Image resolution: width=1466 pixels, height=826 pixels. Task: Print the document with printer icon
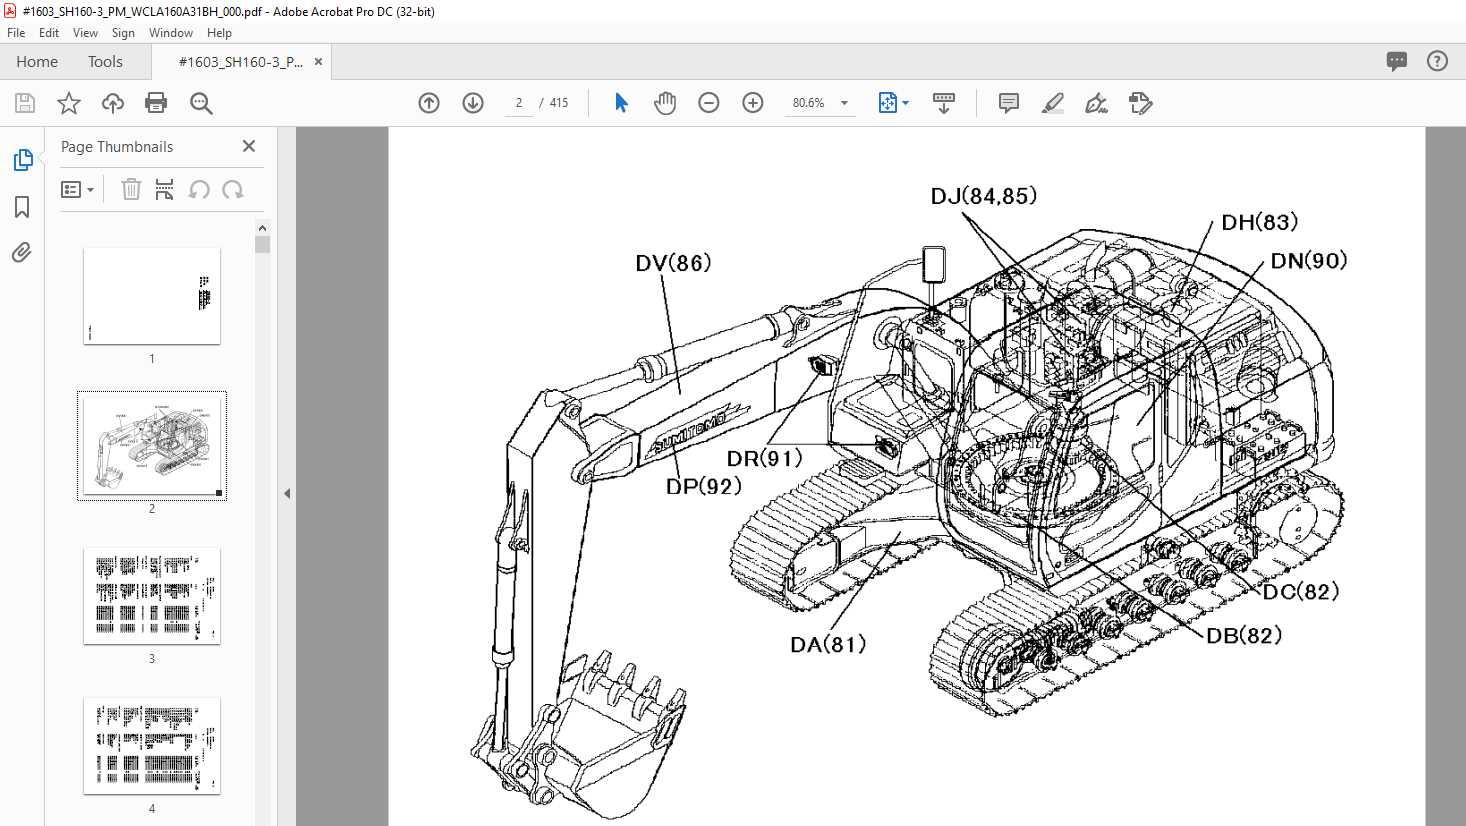tap(156, 103)
